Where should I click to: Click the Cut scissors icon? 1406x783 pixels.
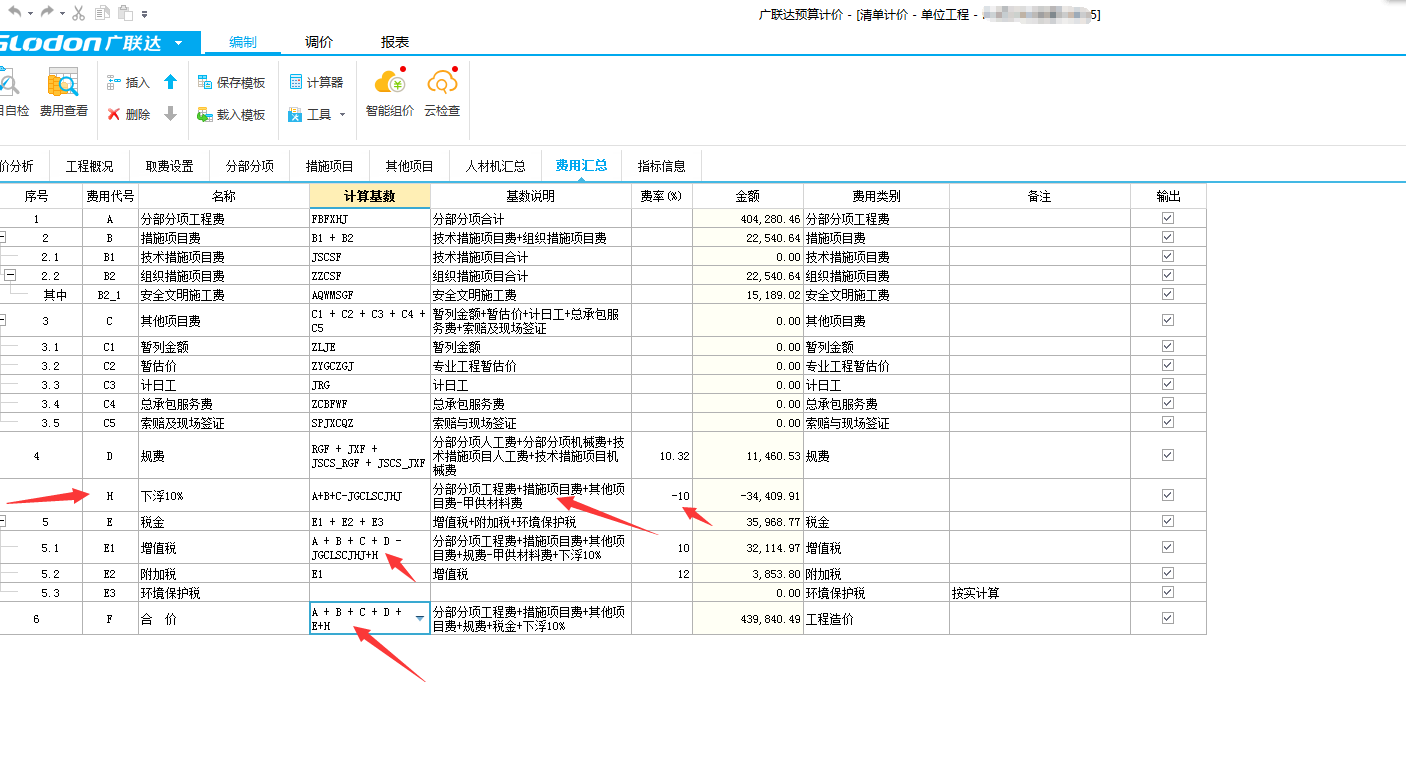[x=79, y=13]
